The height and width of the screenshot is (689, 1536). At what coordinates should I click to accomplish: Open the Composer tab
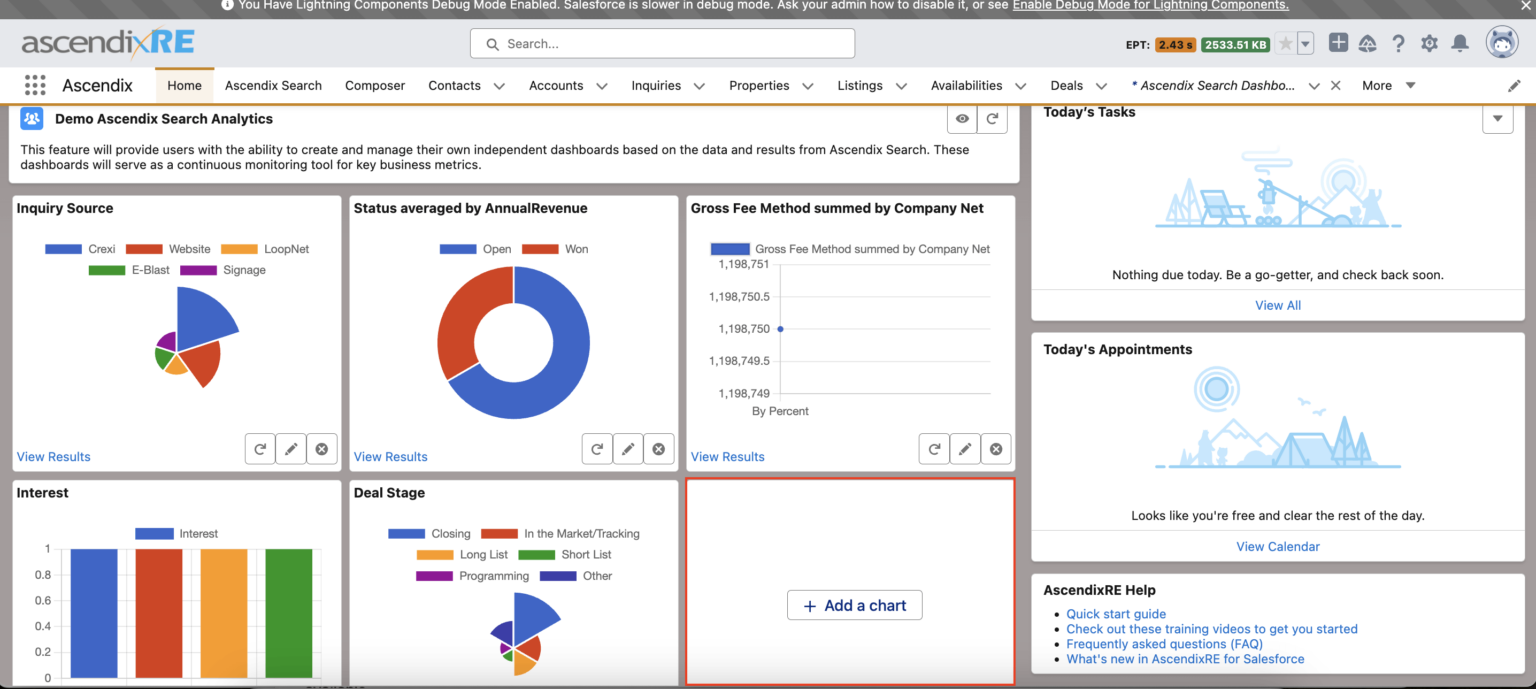pos(375,86)
